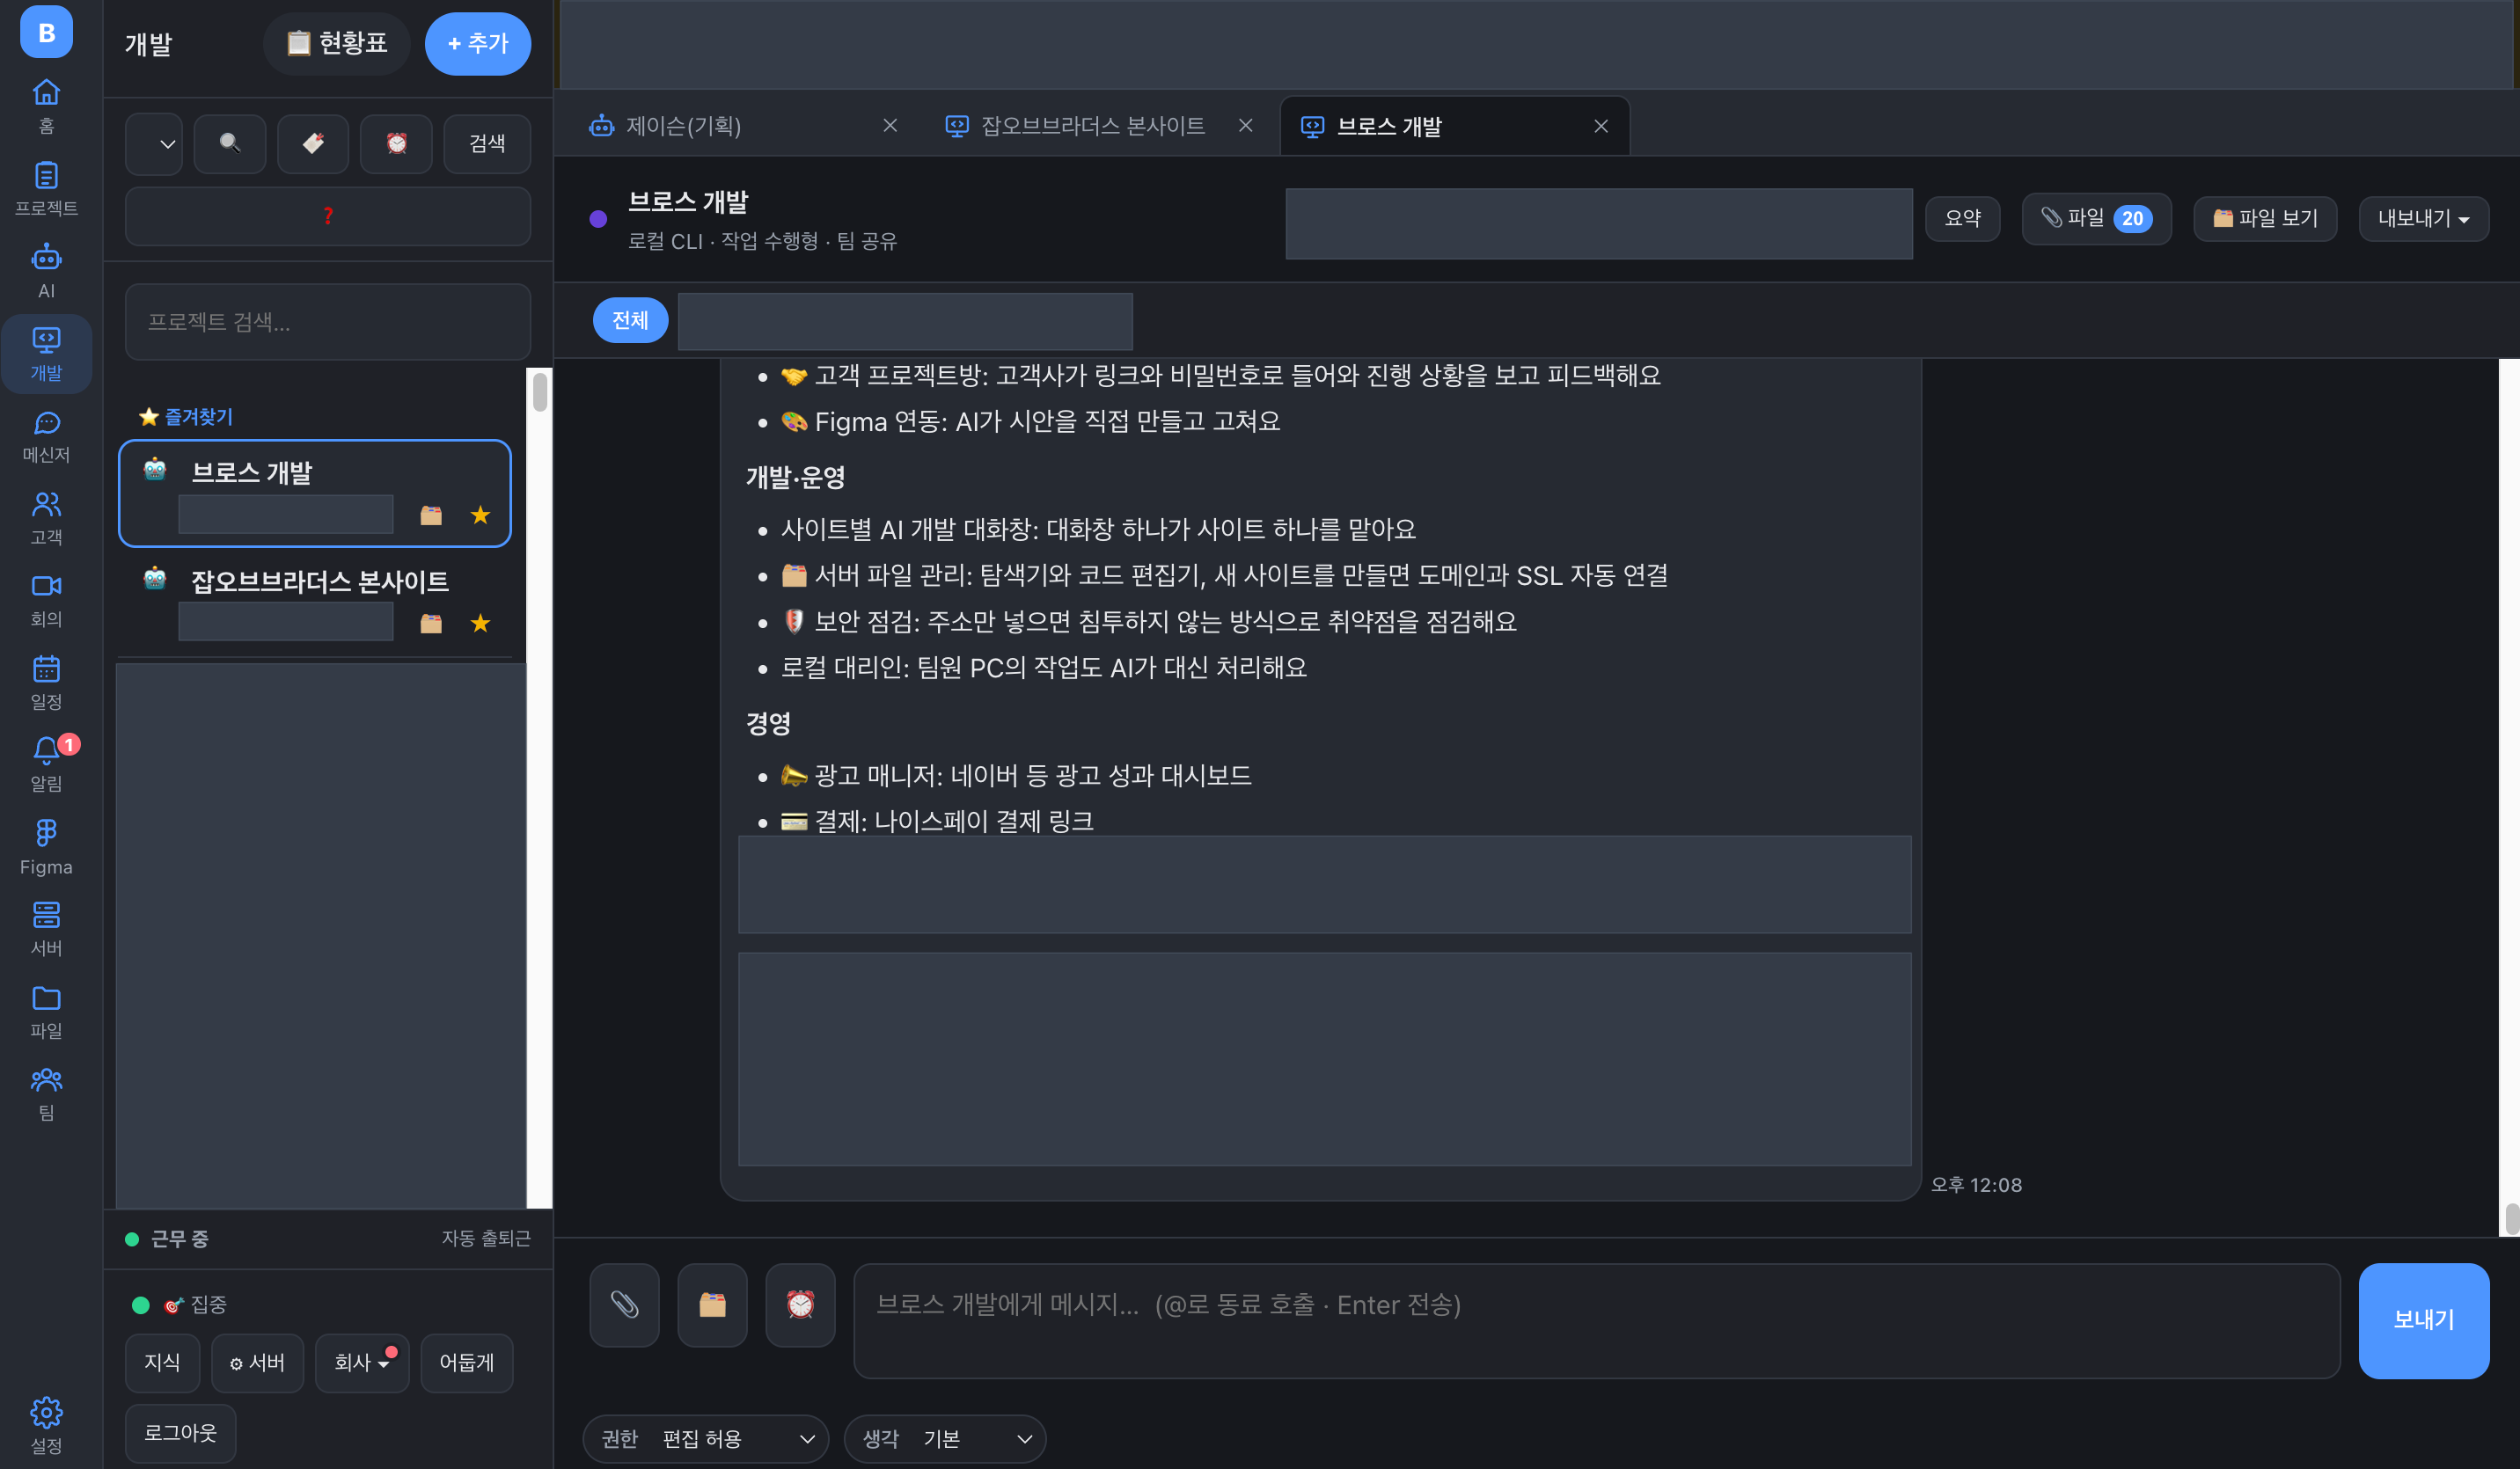Toggle favorite star on 잡오브브라더스 본사이트 row
This screenshot has width=2520, height=1469.
click(x=480, y=623)
